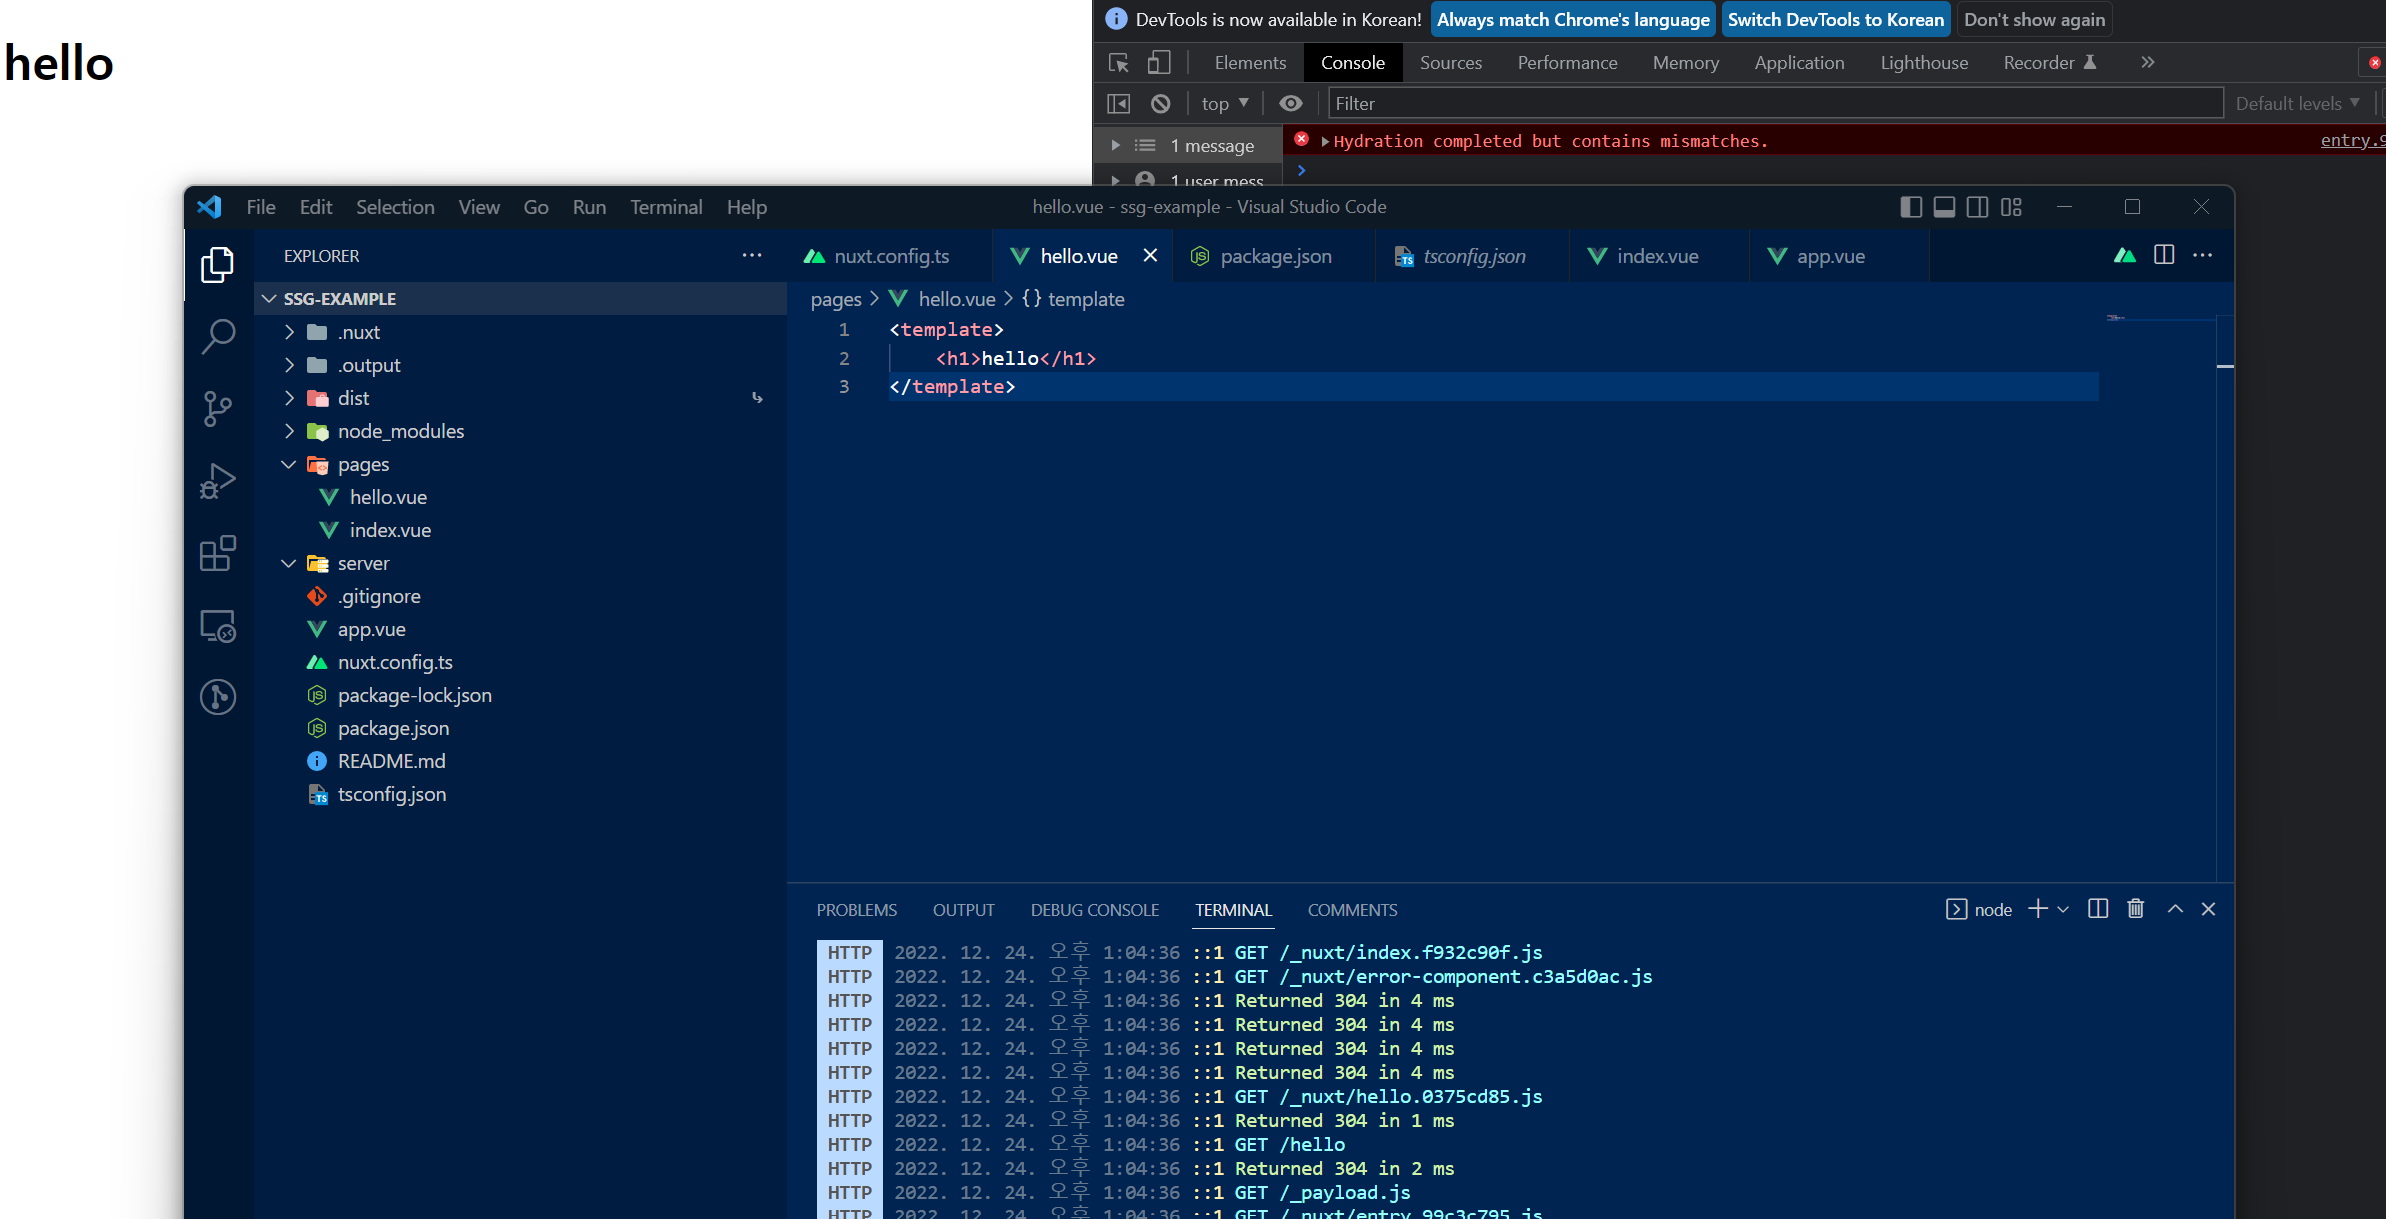Close the hello.vue editor tab
Viewport: 2386px width, 1219px height.
coord(1150,256)
